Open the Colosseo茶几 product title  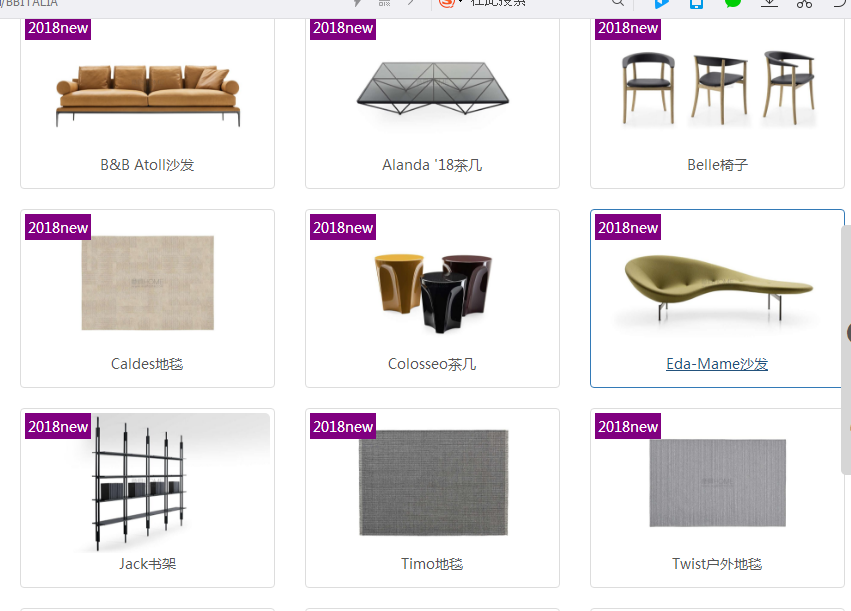click(432, 364)
